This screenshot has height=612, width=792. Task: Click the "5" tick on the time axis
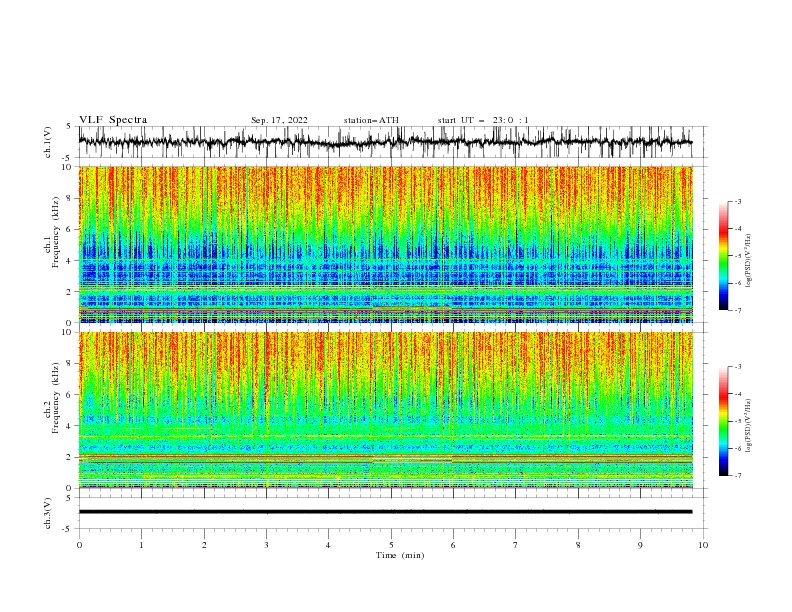pyautogui.click(x=391, y=545)
